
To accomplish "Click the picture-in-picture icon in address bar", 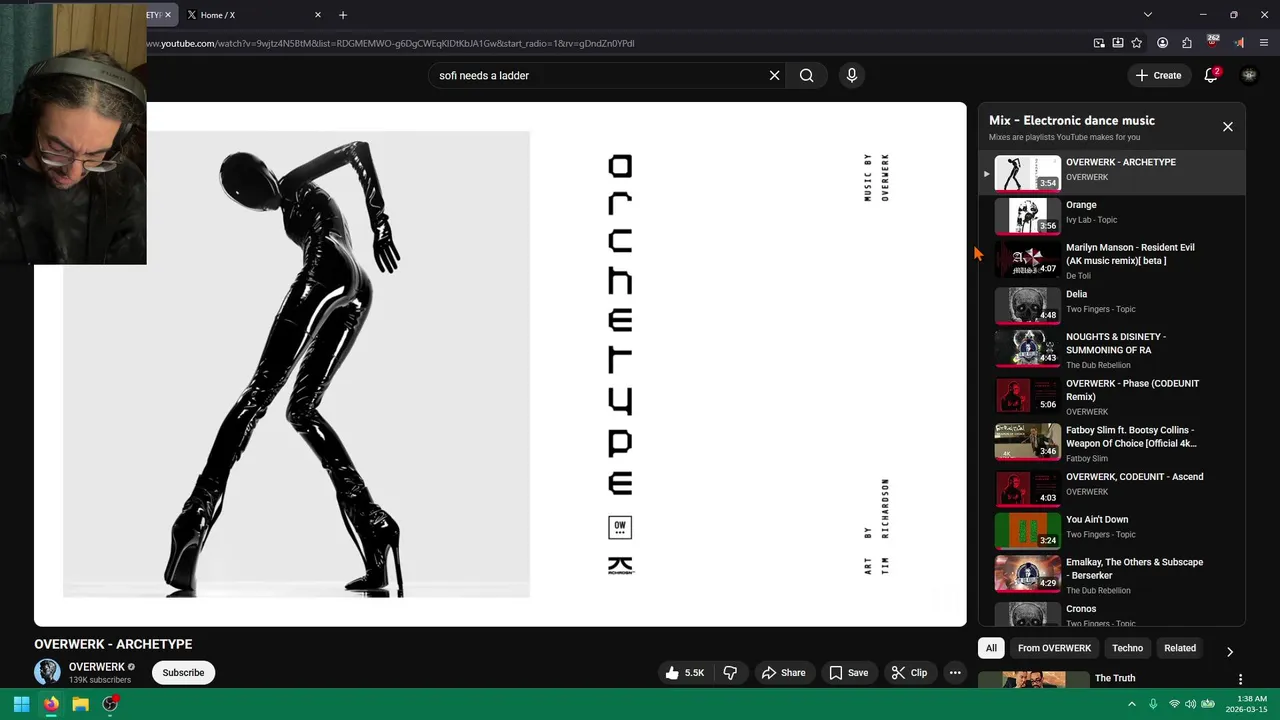I will point(1099,43).
